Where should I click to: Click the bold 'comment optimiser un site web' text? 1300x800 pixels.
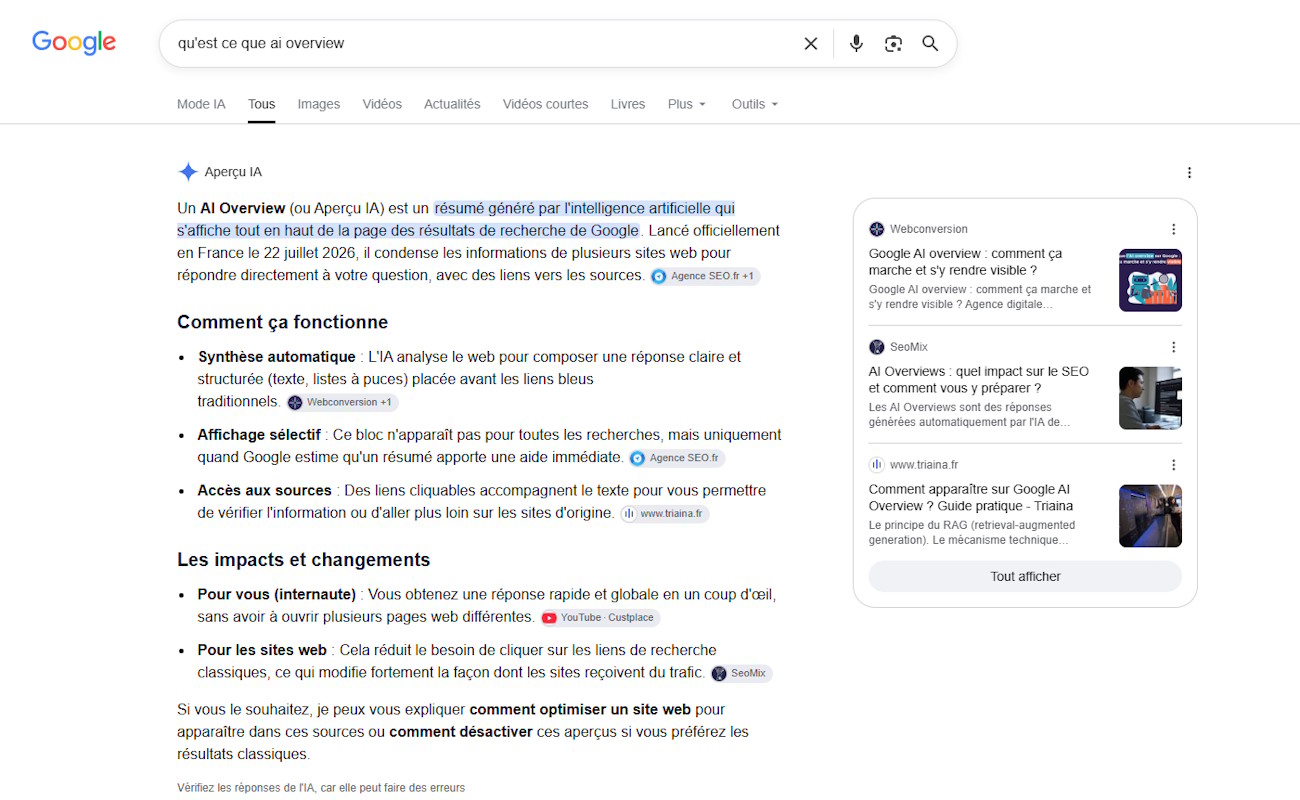click(580, 710)
